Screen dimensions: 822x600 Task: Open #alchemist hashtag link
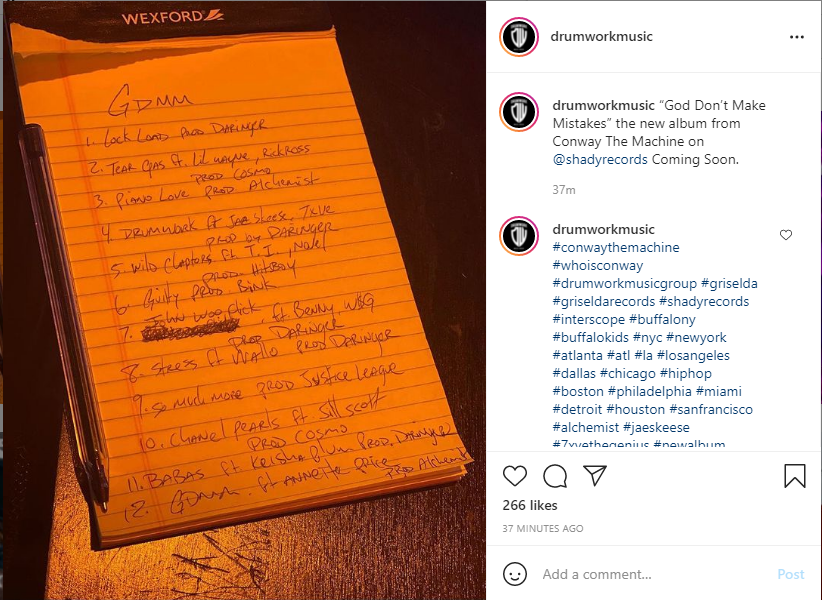(586, 427)
